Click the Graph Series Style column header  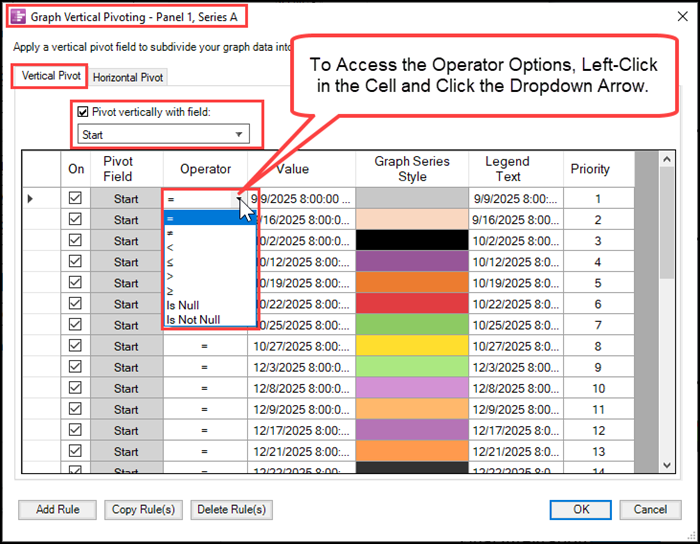coord(412,169)
